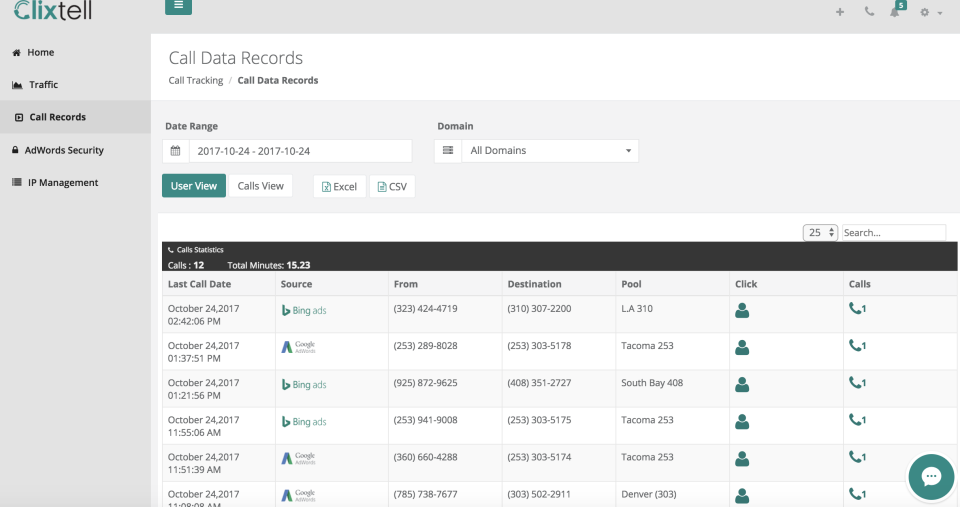Click calls phone icon for South Bay 408
This screenshot has width=960, height=507.
(x=857, y=383)
